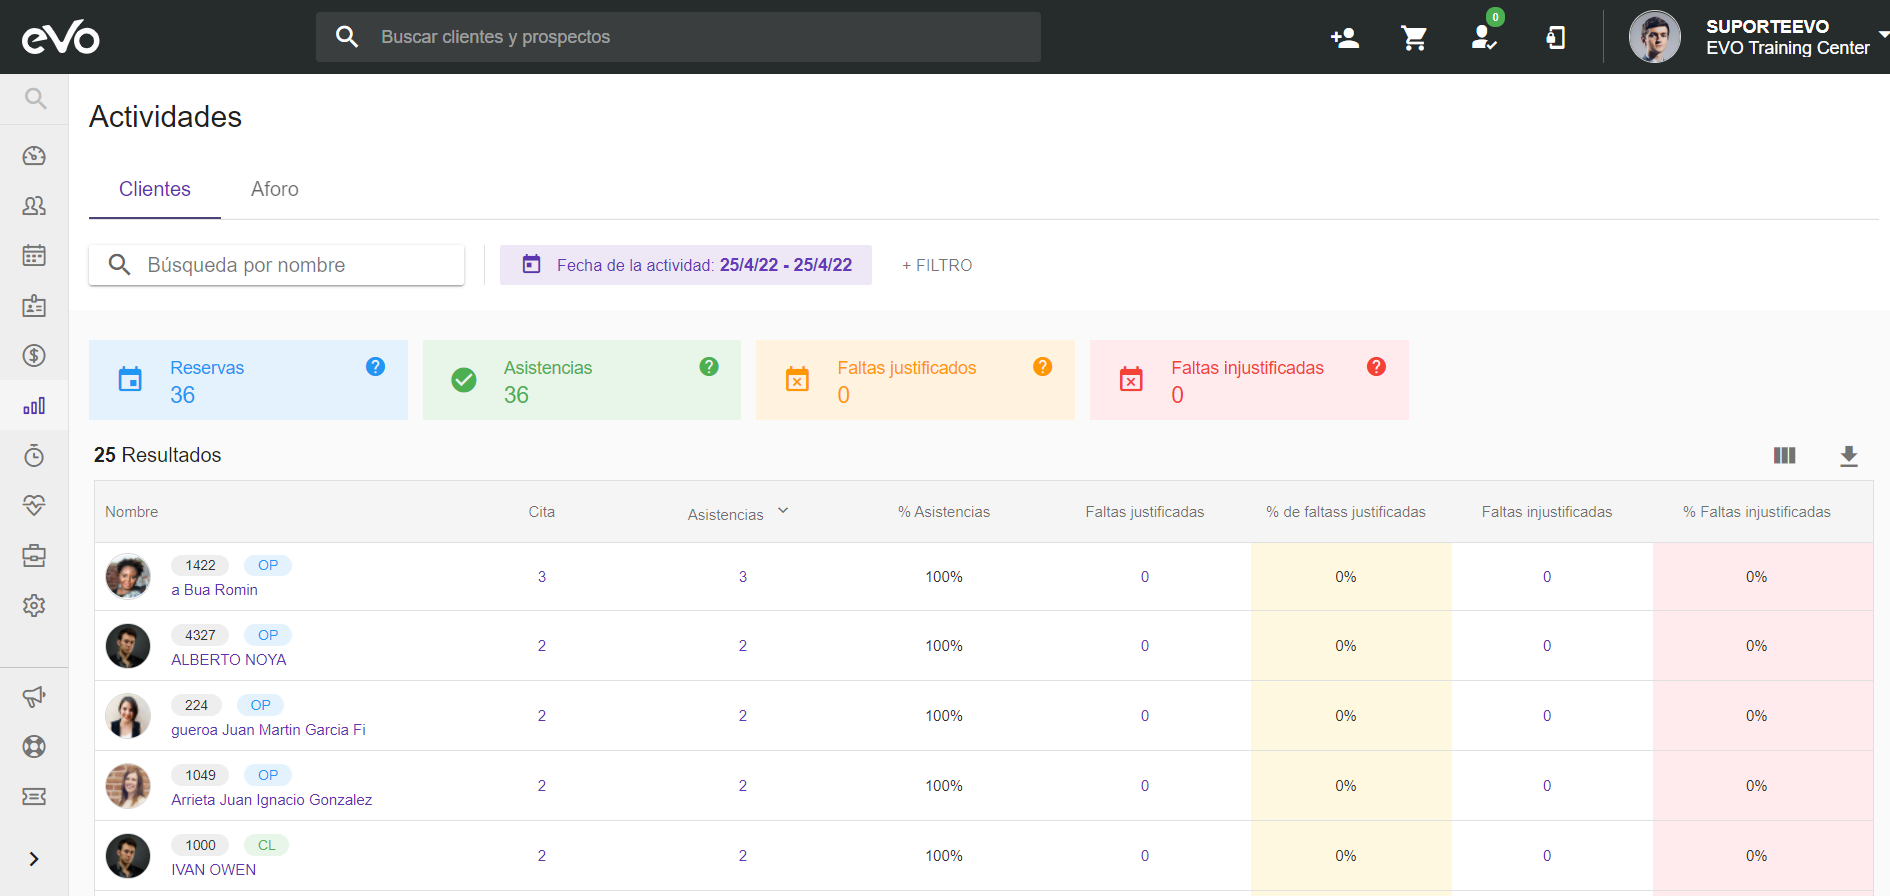
Task: Select the Clientes tab
Action: (x=154, y=189)
